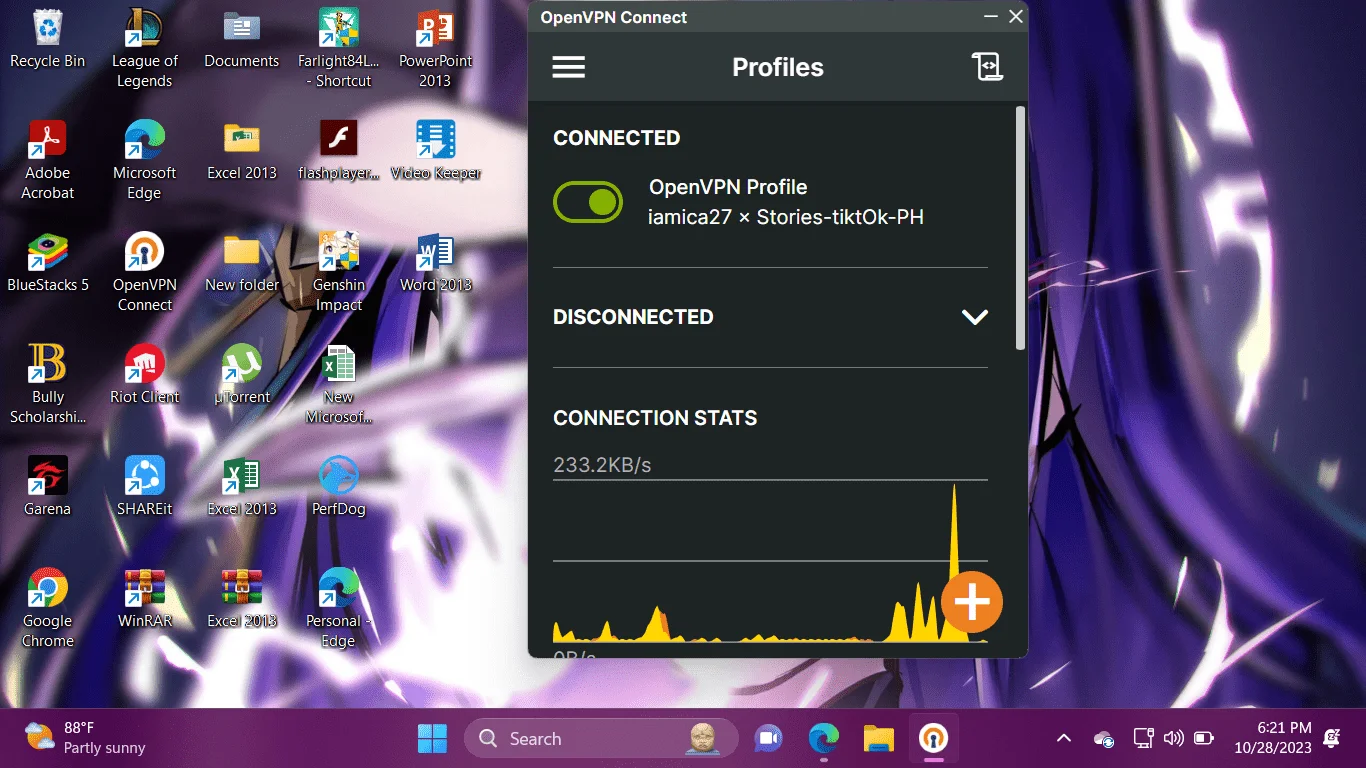Open the clock showing 6:21 PM
This screenshot has width=1366, height=768.
(x=1272, y=738)
